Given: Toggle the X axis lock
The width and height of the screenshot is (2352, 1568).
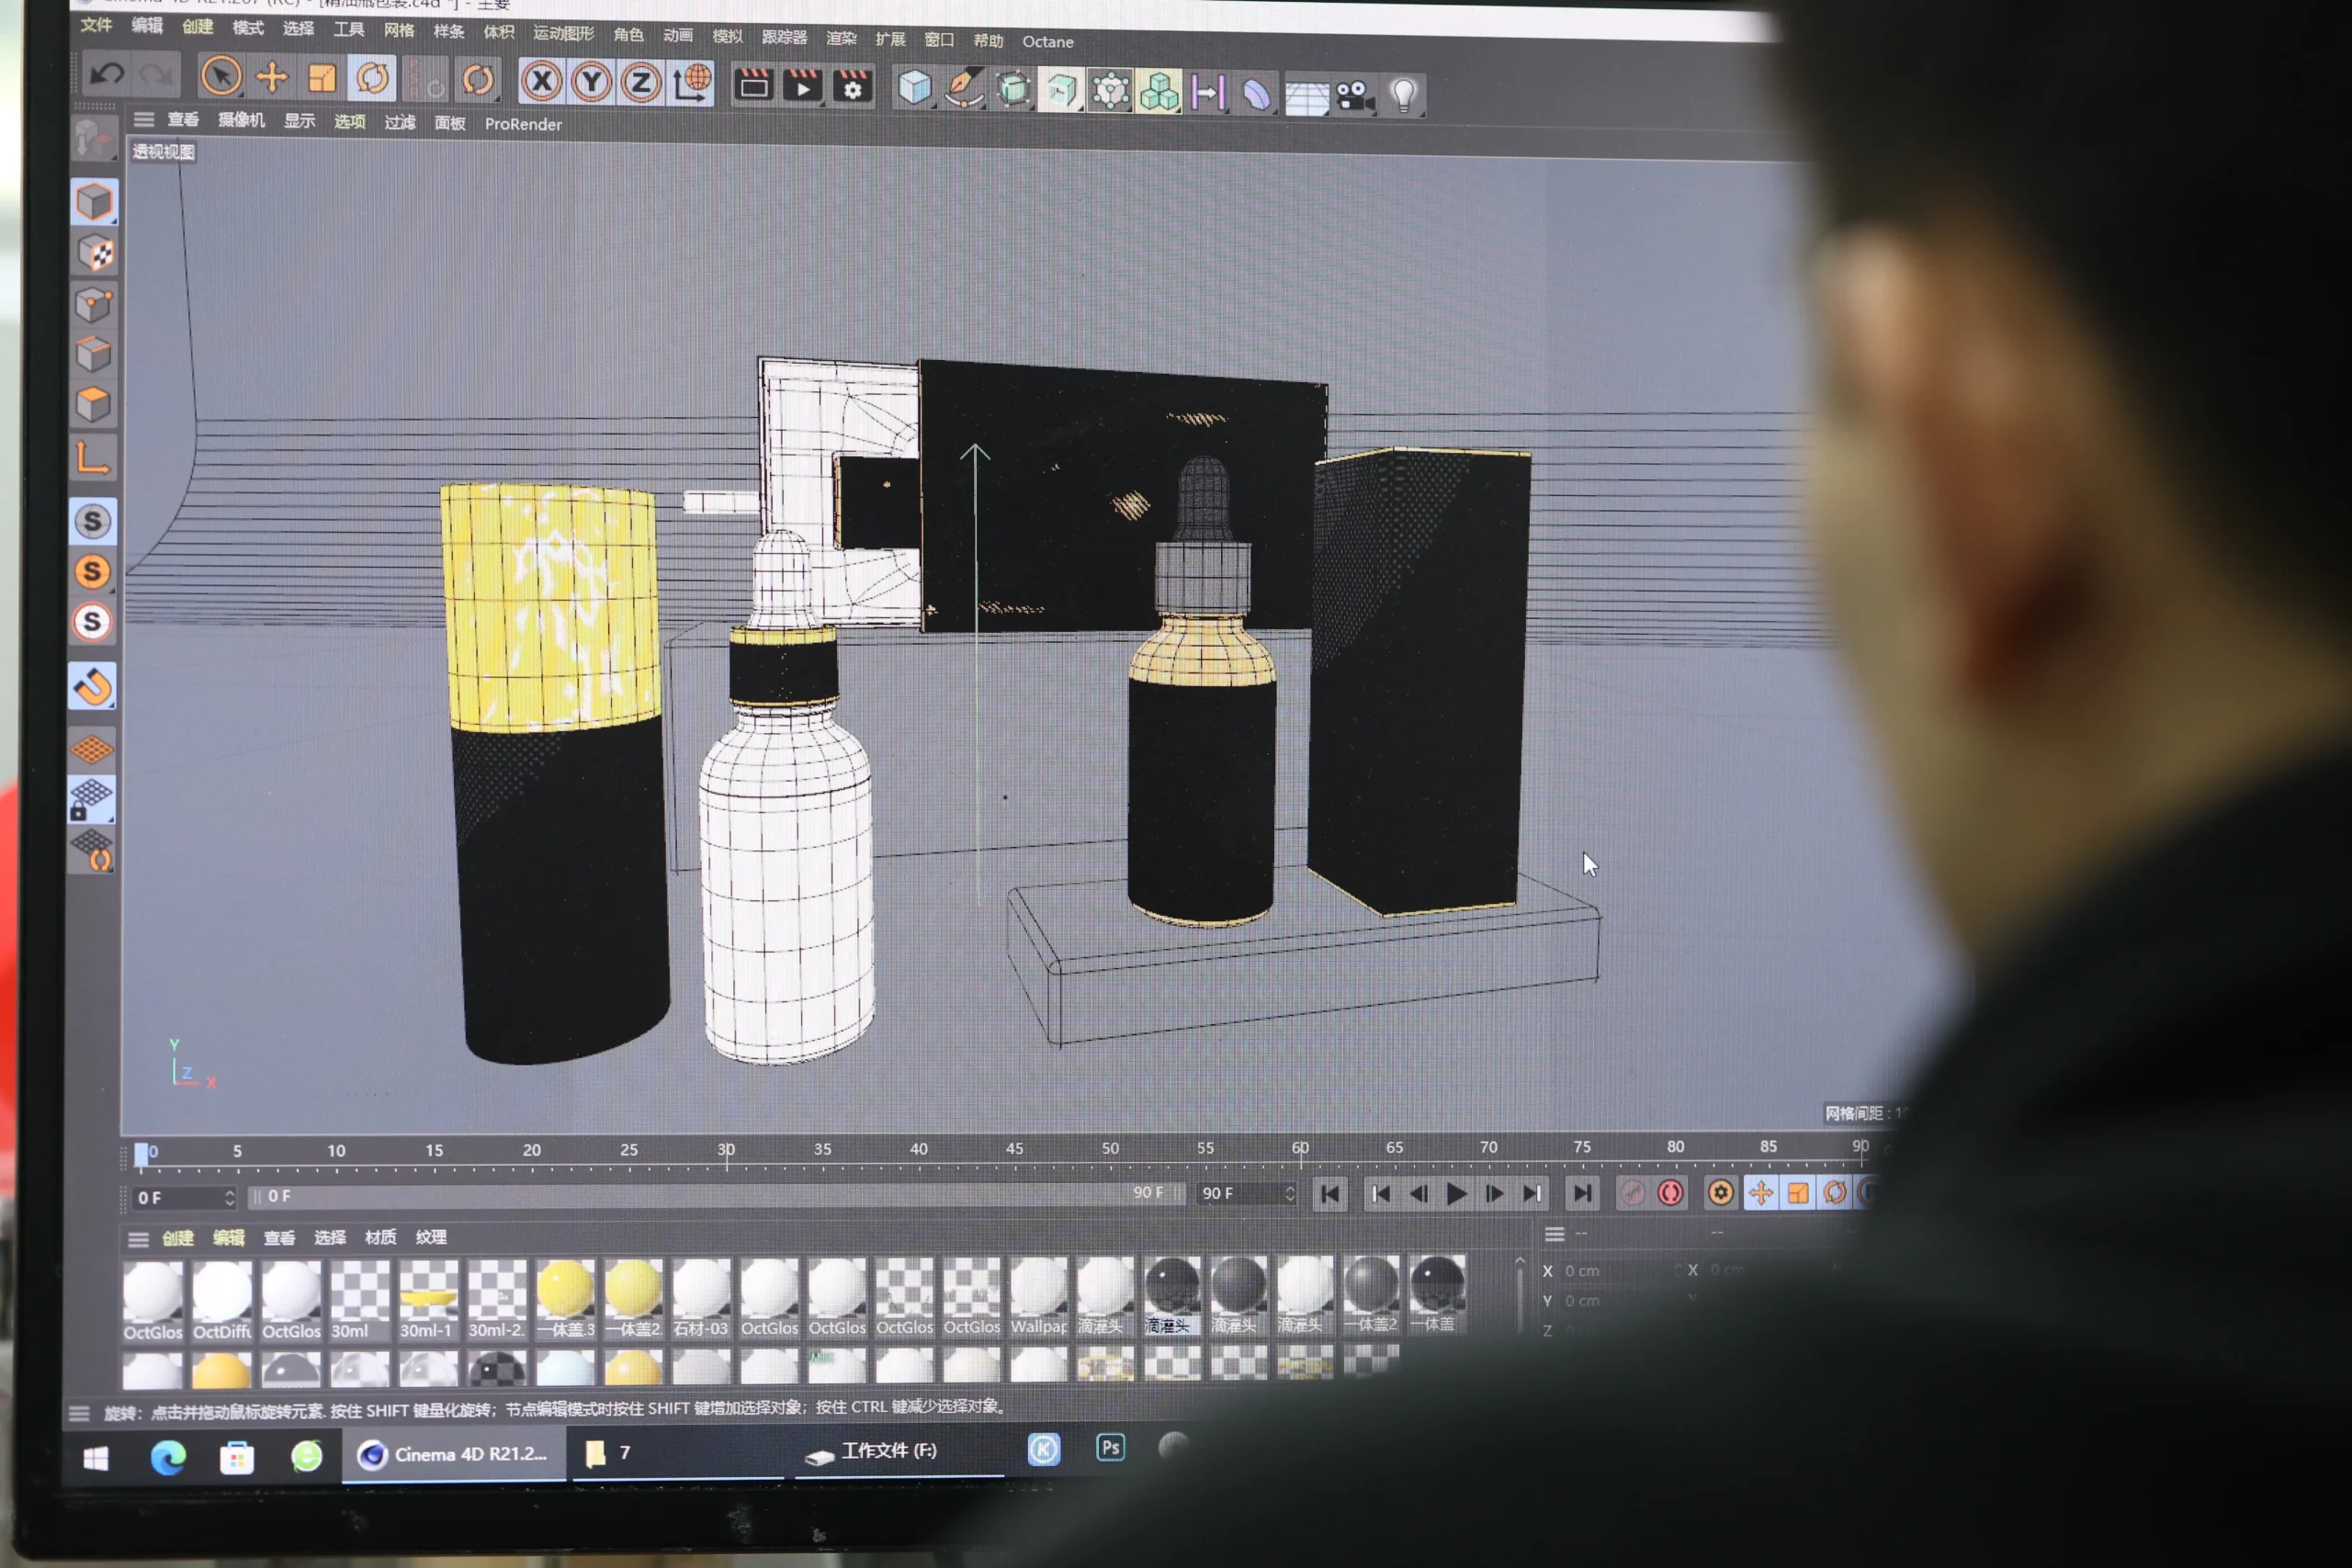Looking at the screenshot, I should 543,82.
